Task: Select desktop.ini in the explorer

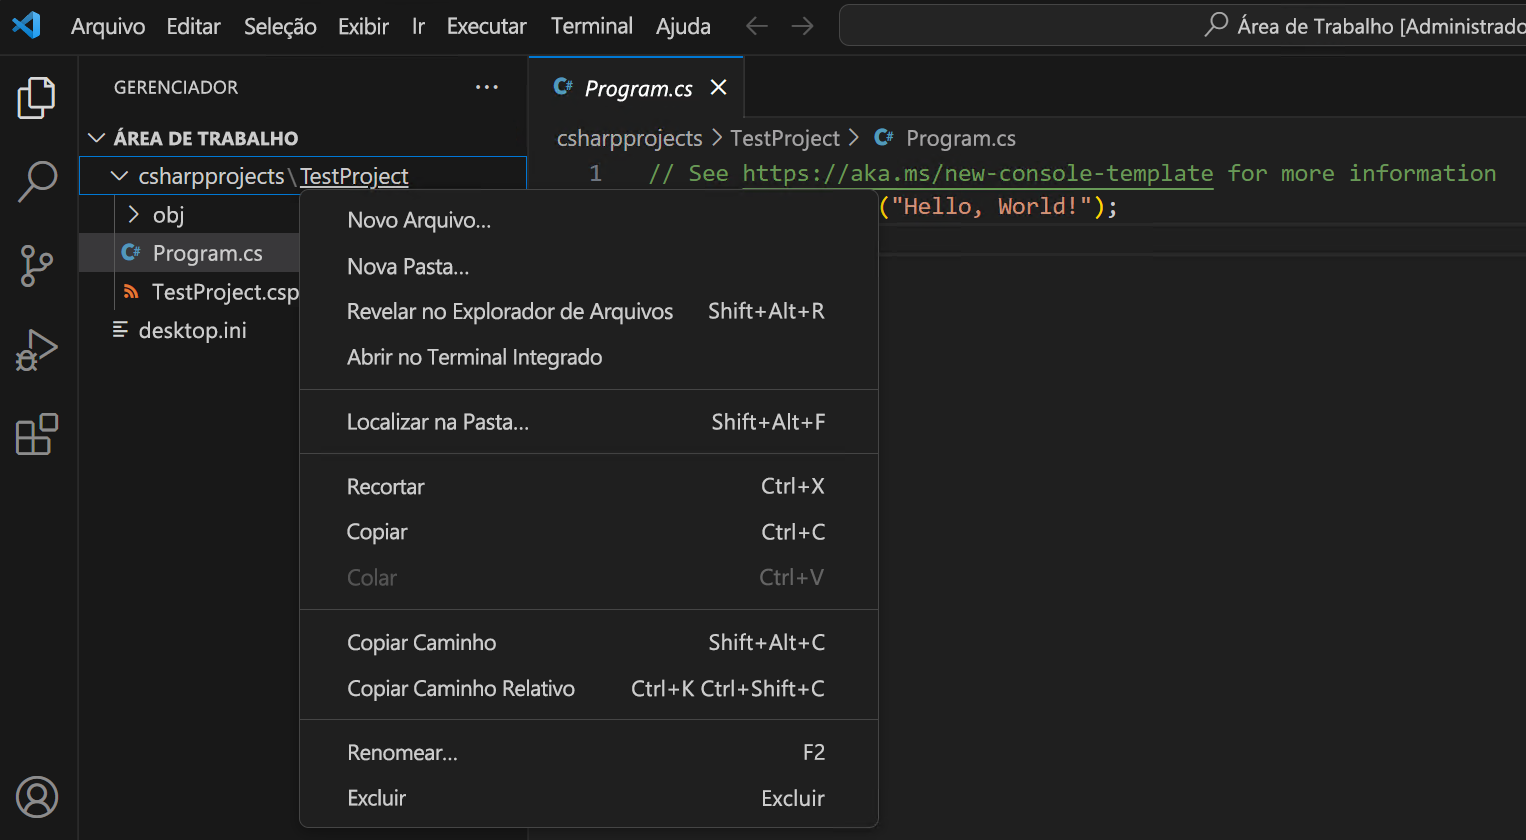Action: click(190, 330)
